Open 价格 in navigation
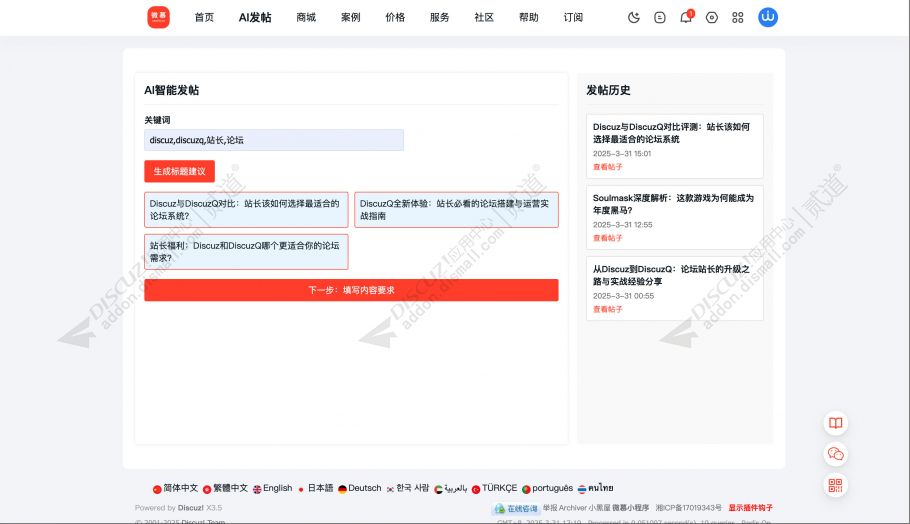The image size is (910, 524). (x=395, y=17)
